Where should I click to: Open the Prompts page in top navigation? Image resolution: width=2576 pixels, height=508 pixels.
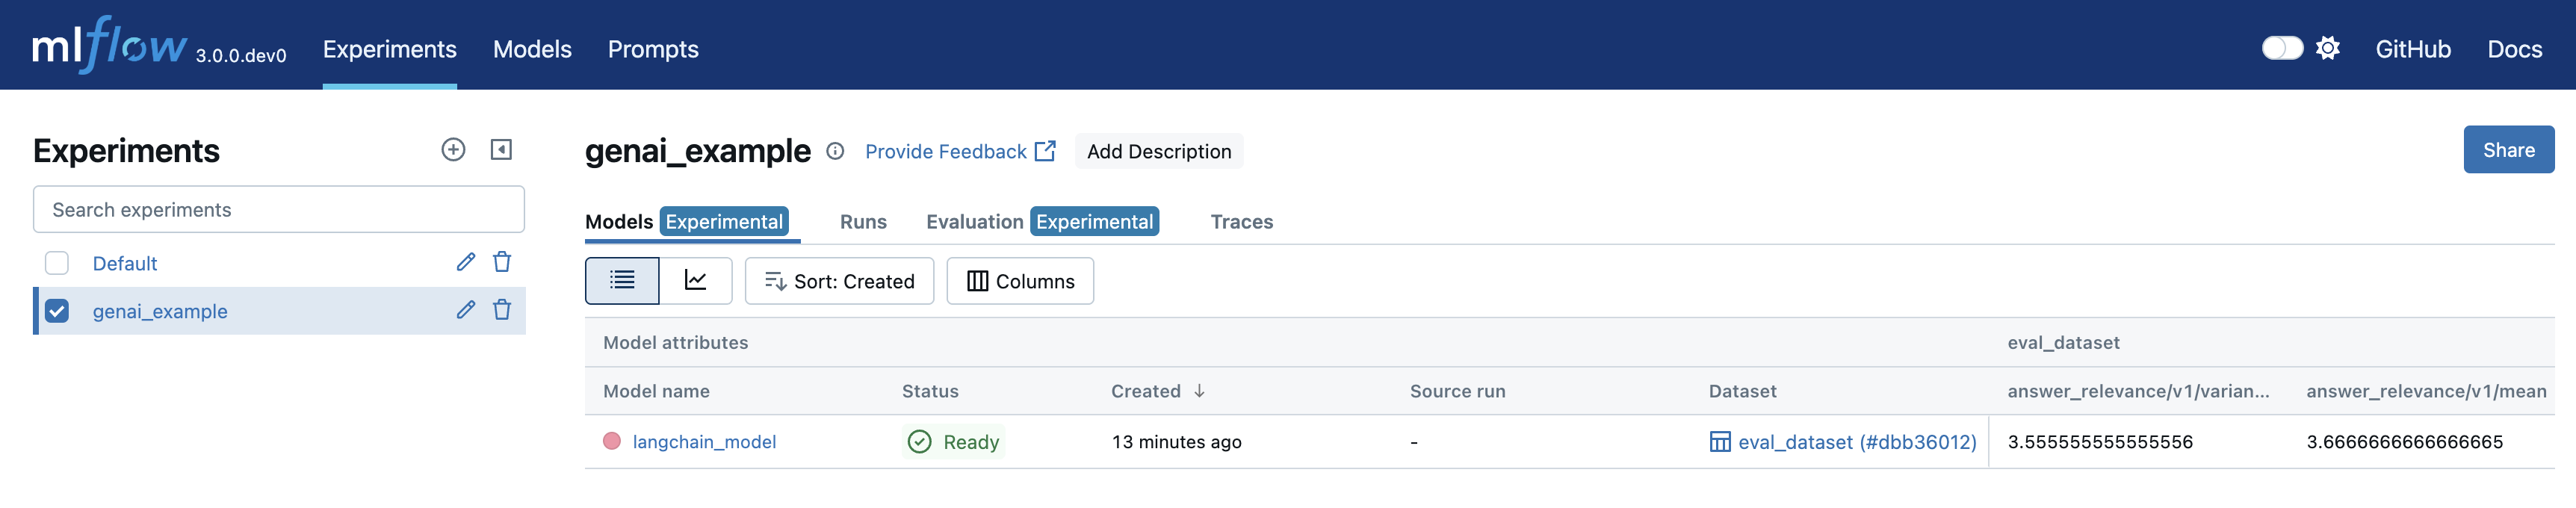(653, 49)
